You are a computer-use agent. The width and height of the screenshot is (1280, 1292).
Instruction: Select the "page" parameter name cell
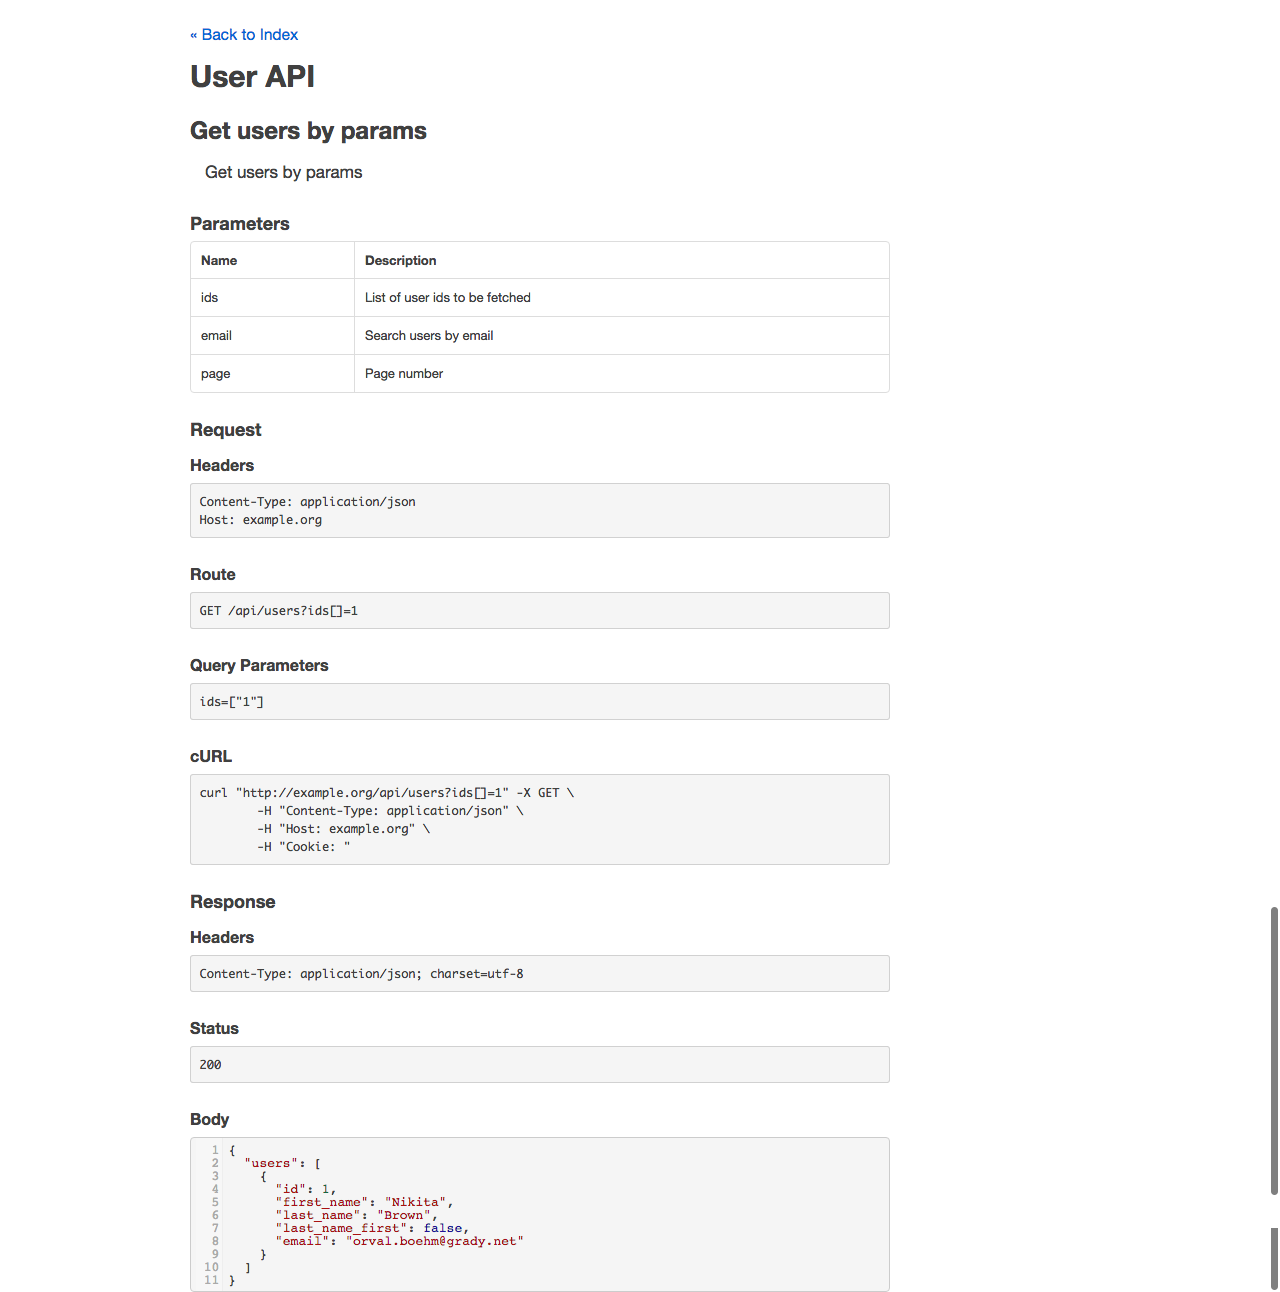coord(272,374)
